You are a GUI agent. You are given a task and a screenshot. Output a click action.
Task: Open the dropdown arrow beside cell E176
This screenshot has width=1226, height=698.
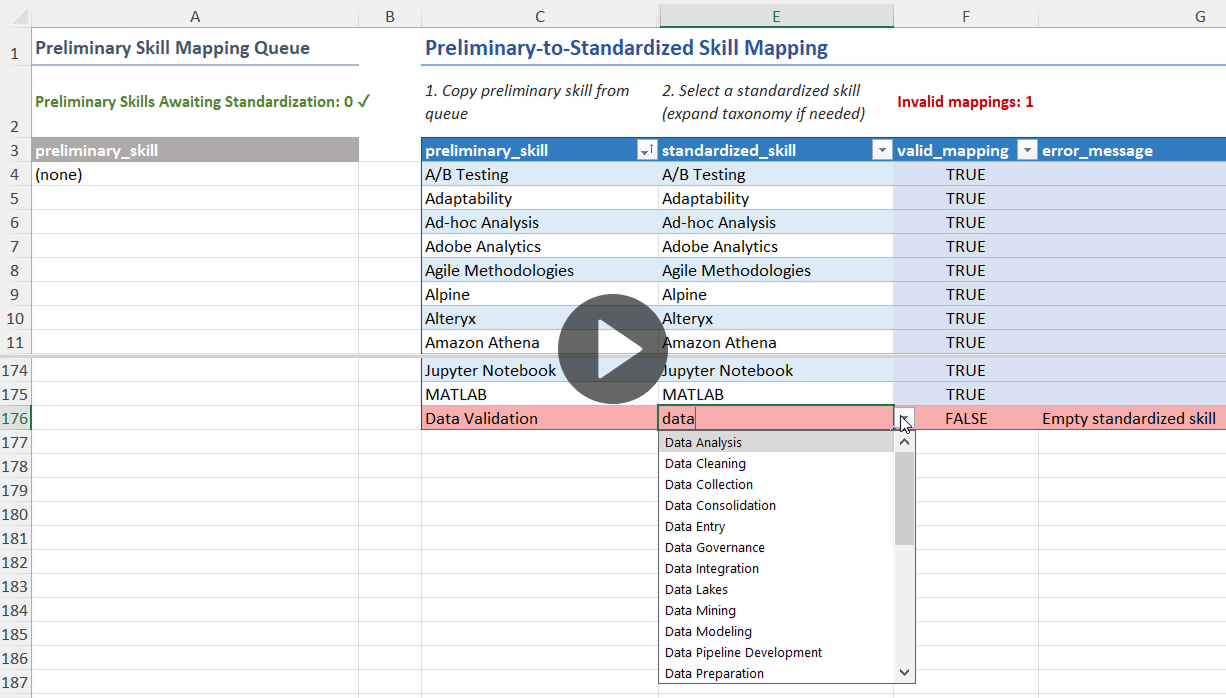click(x=904, y=419)
